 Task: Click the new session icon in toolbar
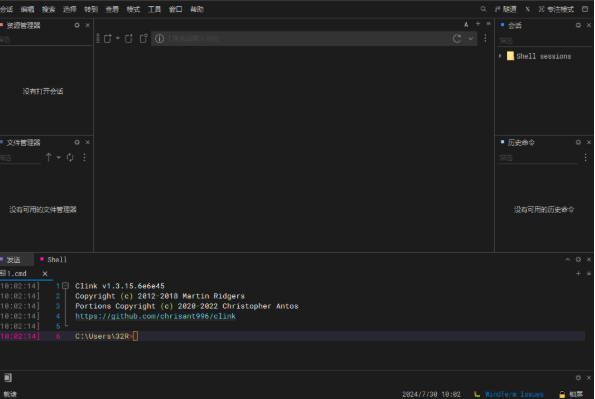pos(108,38)
